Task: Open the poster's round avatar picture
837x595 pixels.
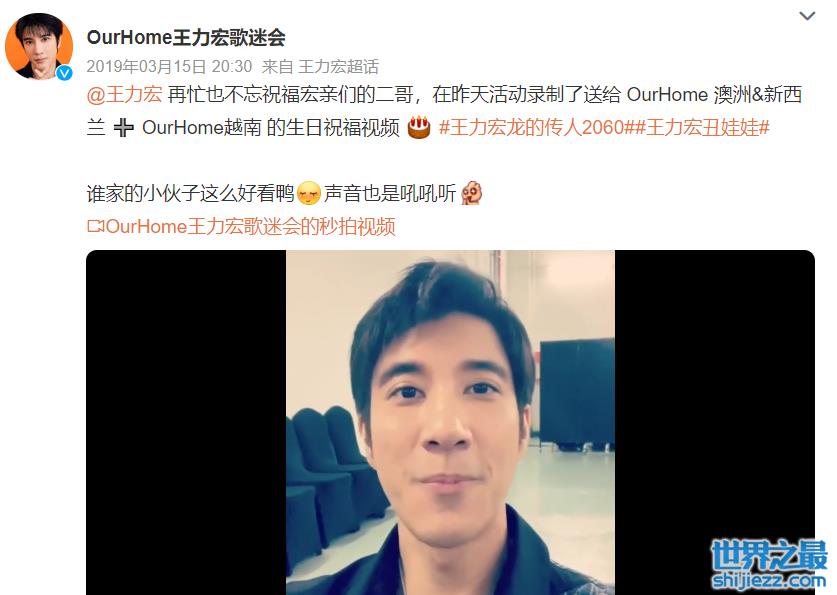Action: coord(39,46)
